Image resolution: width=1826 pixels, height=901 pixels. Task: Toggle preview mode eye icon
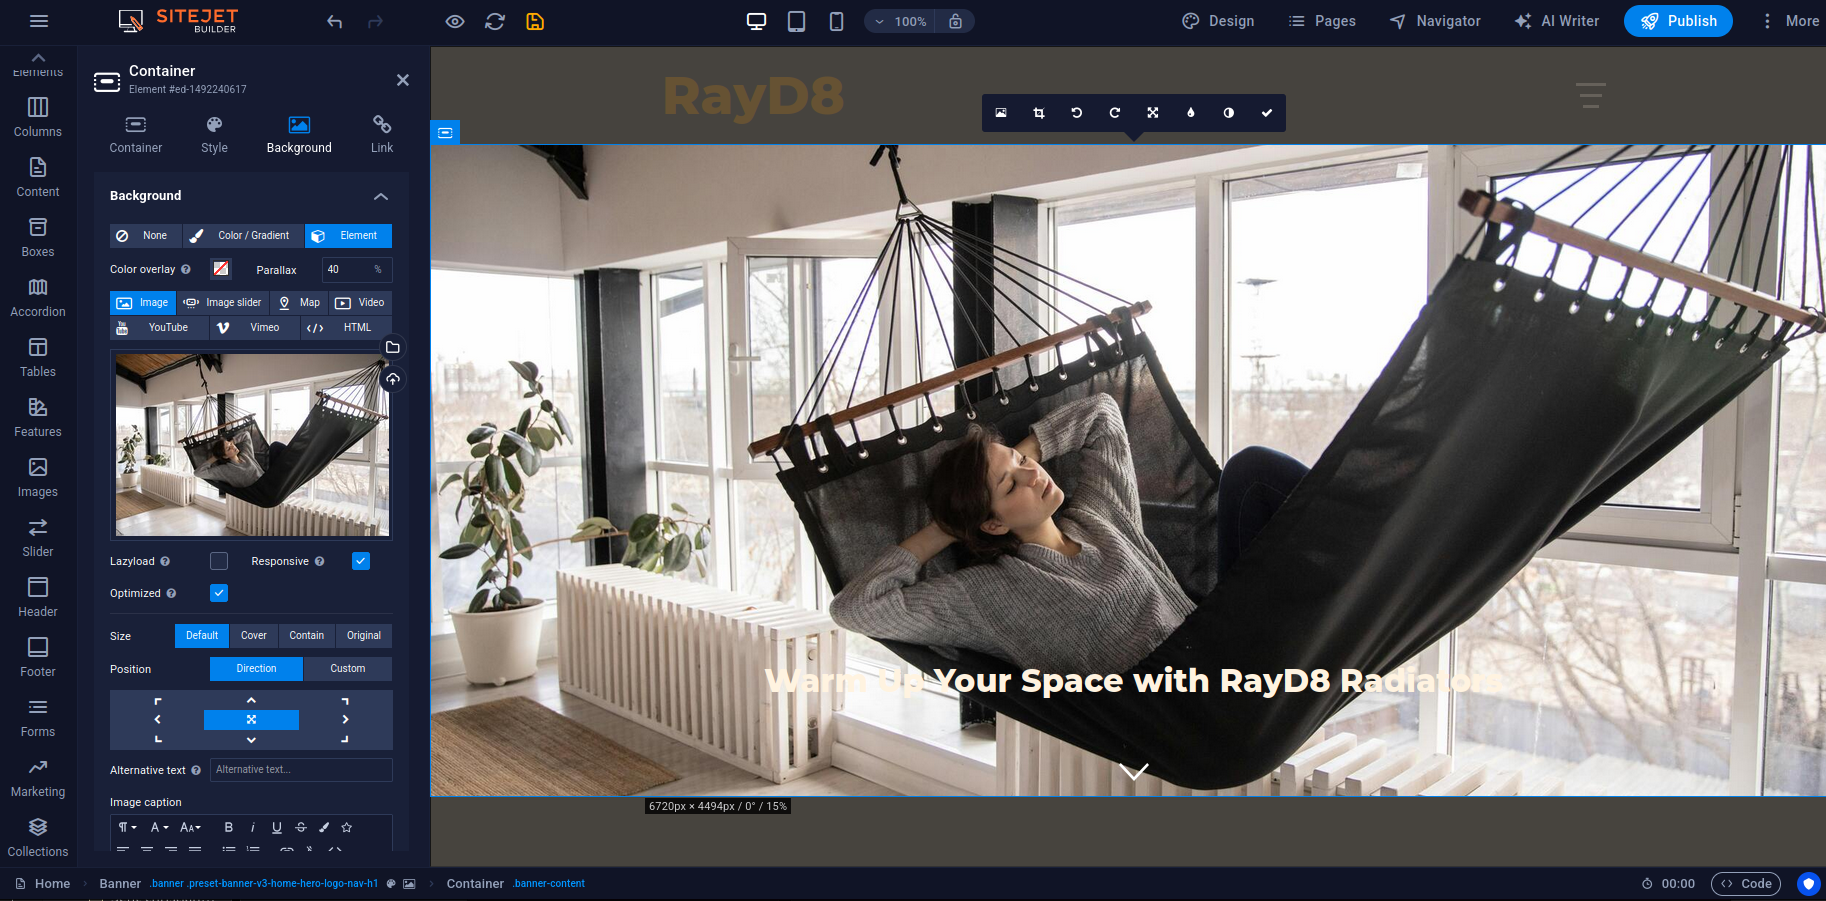[455, 21]
